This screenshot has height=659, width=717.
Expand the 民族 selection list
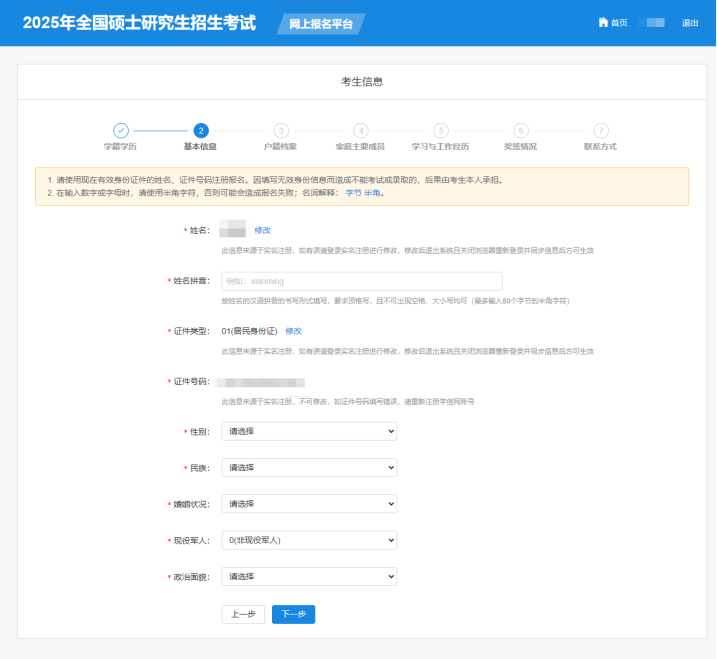[x=309, y=467]
